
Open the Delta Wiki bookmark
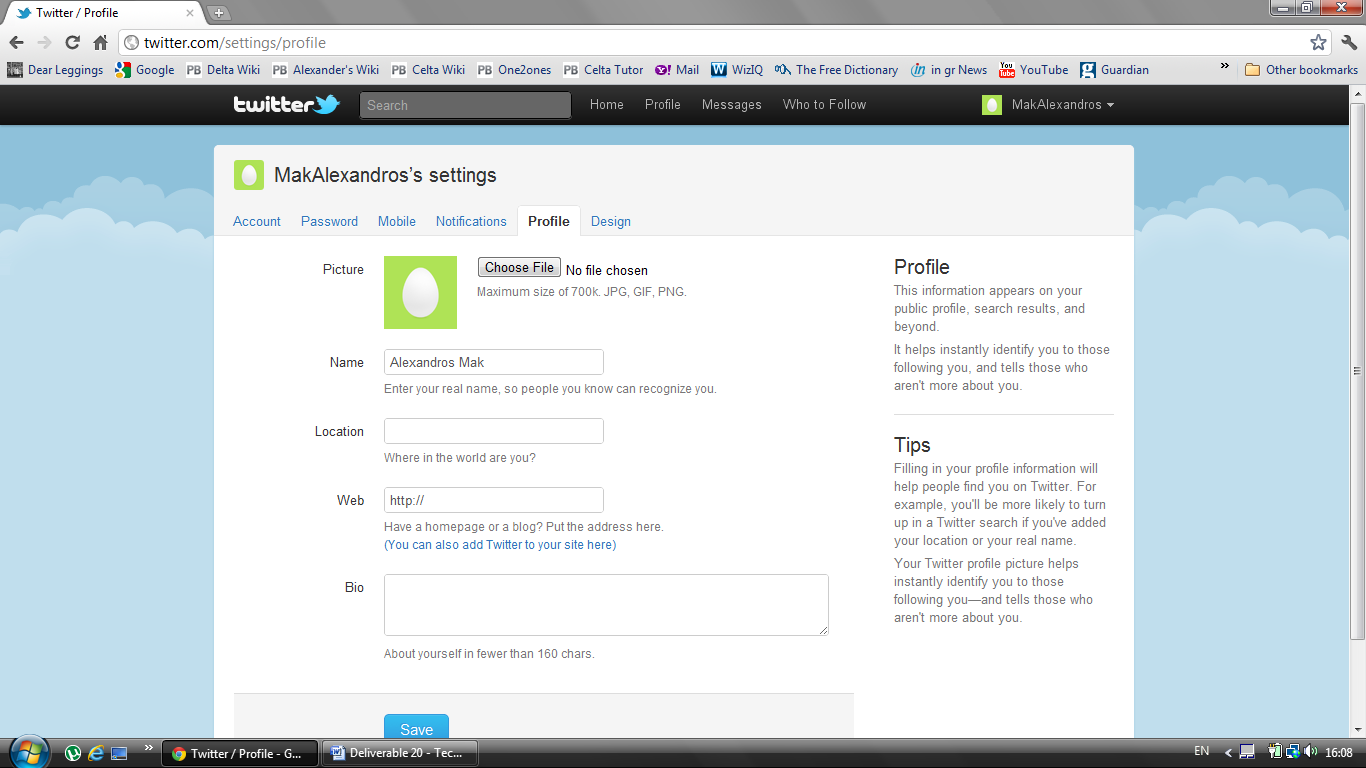coord(223,70)
